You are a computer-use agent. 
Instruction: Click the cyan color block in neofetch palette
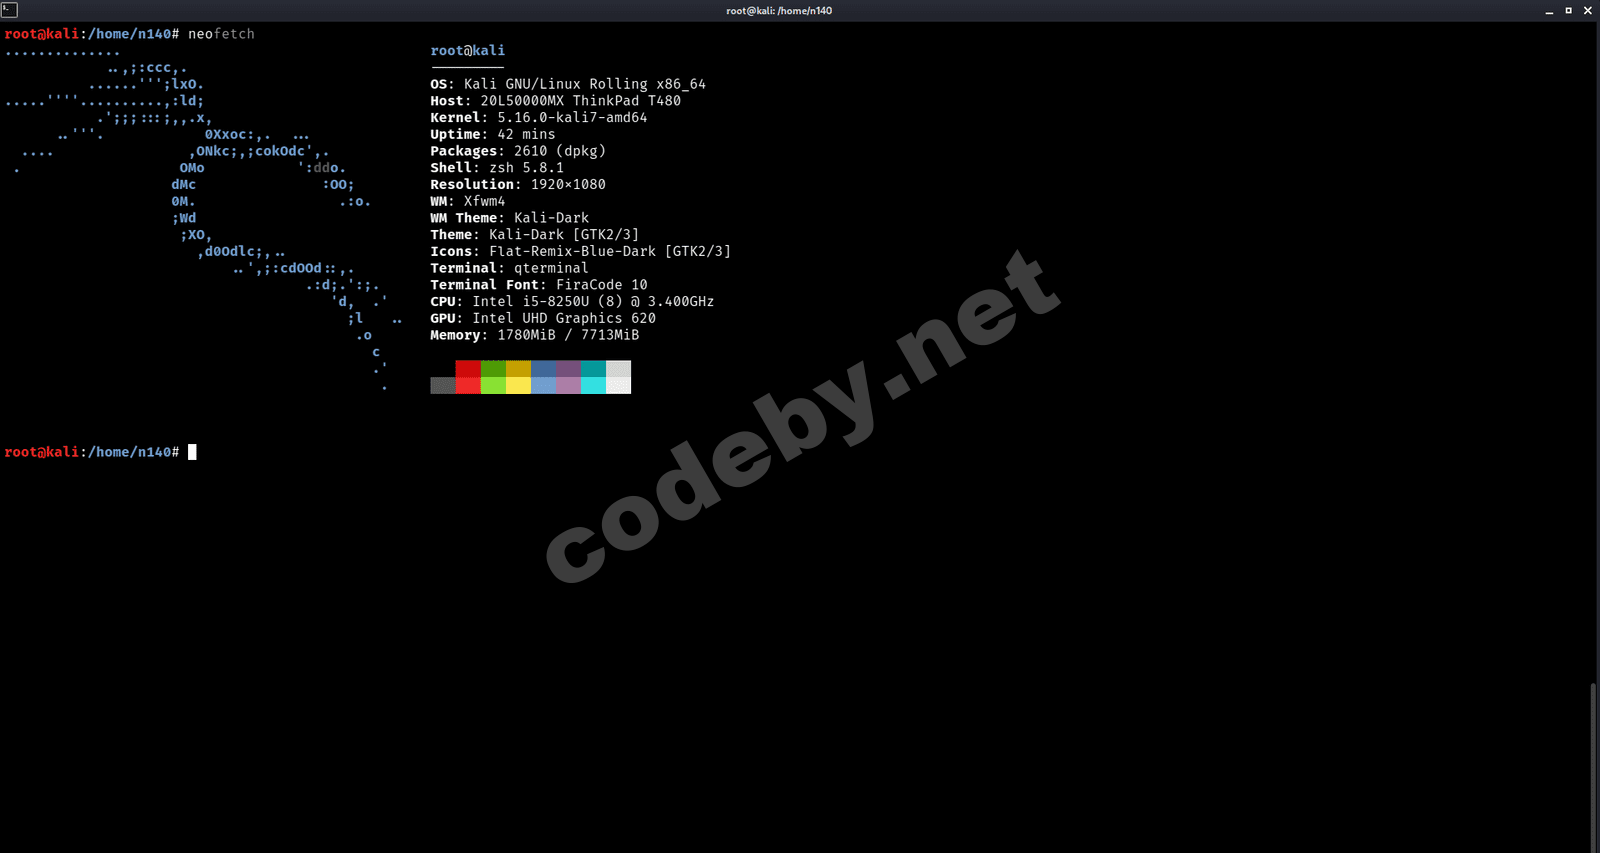(x=593, y=377)
